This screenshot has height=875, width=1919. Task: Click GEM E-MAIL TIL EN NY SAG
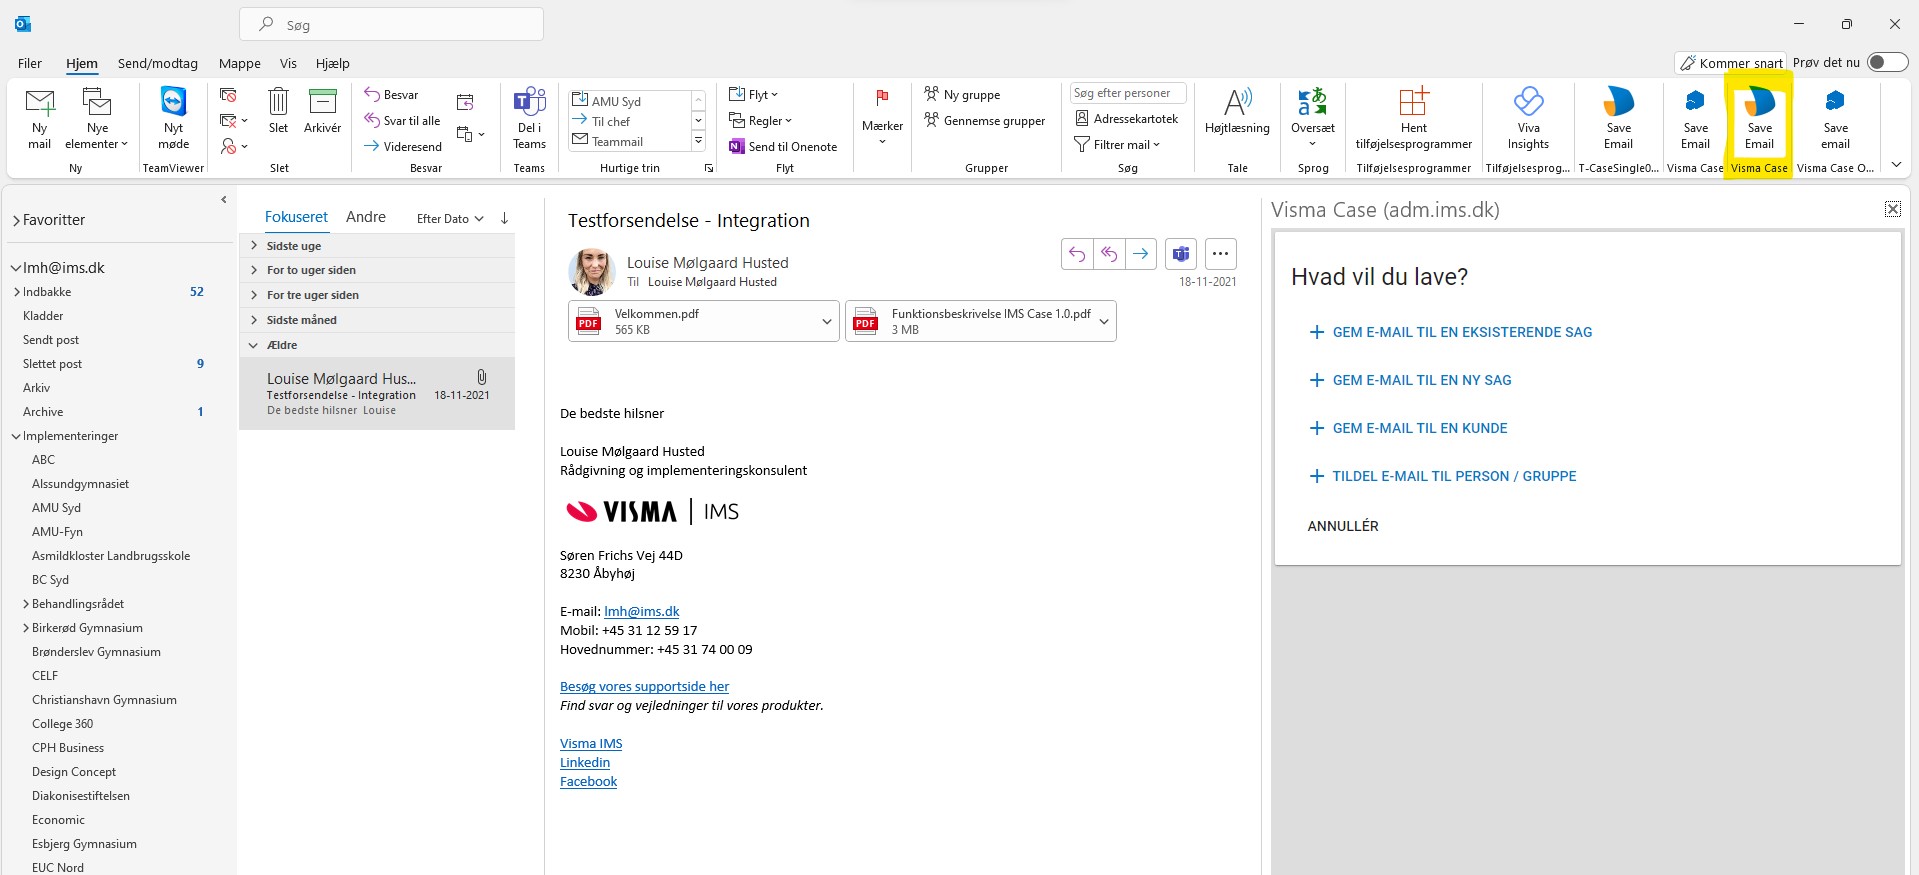[x=1410, y=380]
